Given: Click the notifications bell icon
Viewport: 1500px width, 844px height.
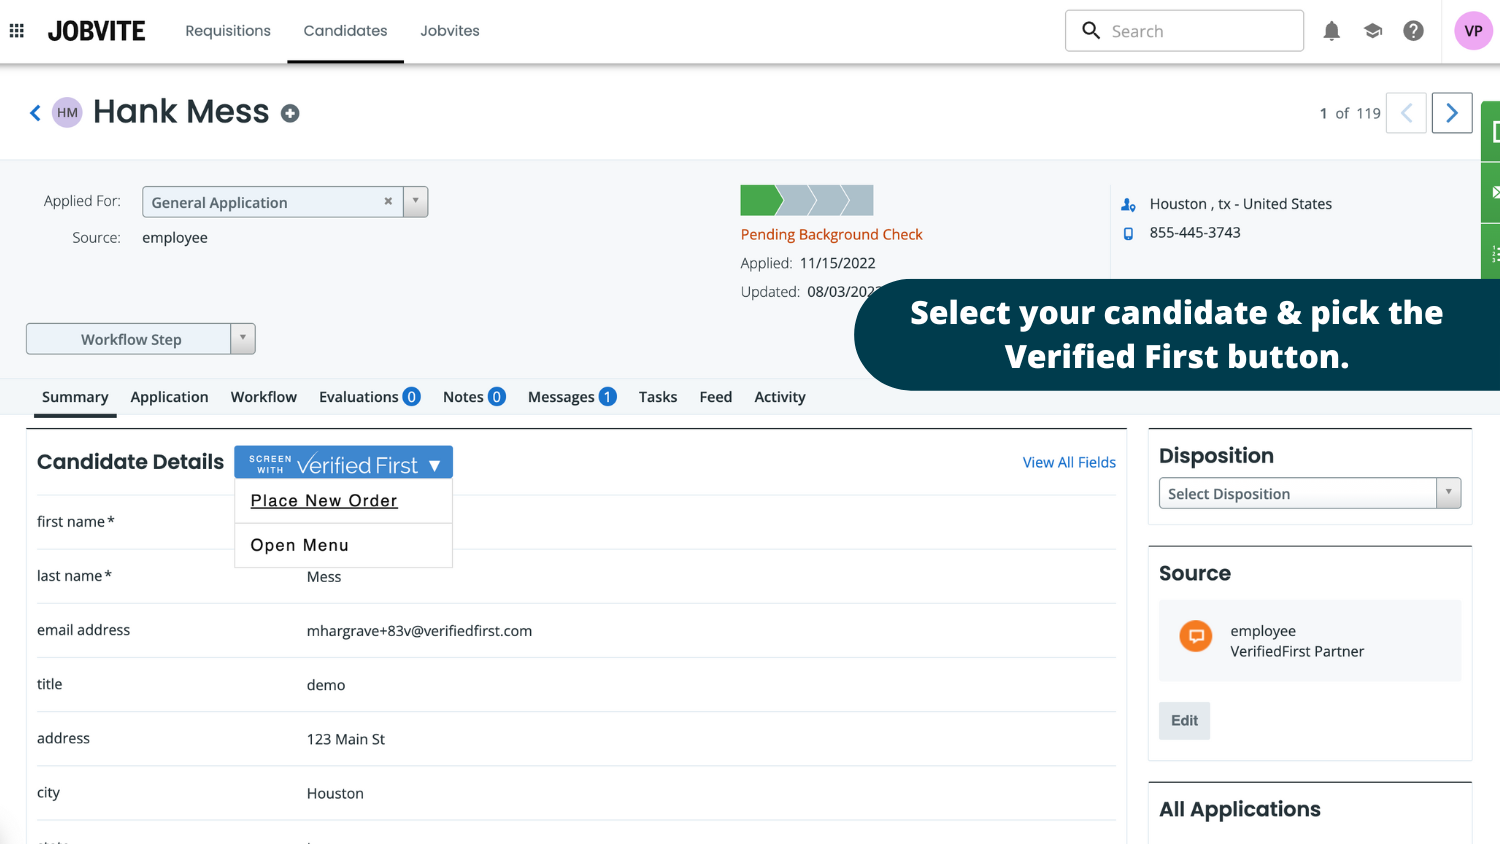Looking at the screenshot, I should pyautogui.click(x=1331, y=31).
